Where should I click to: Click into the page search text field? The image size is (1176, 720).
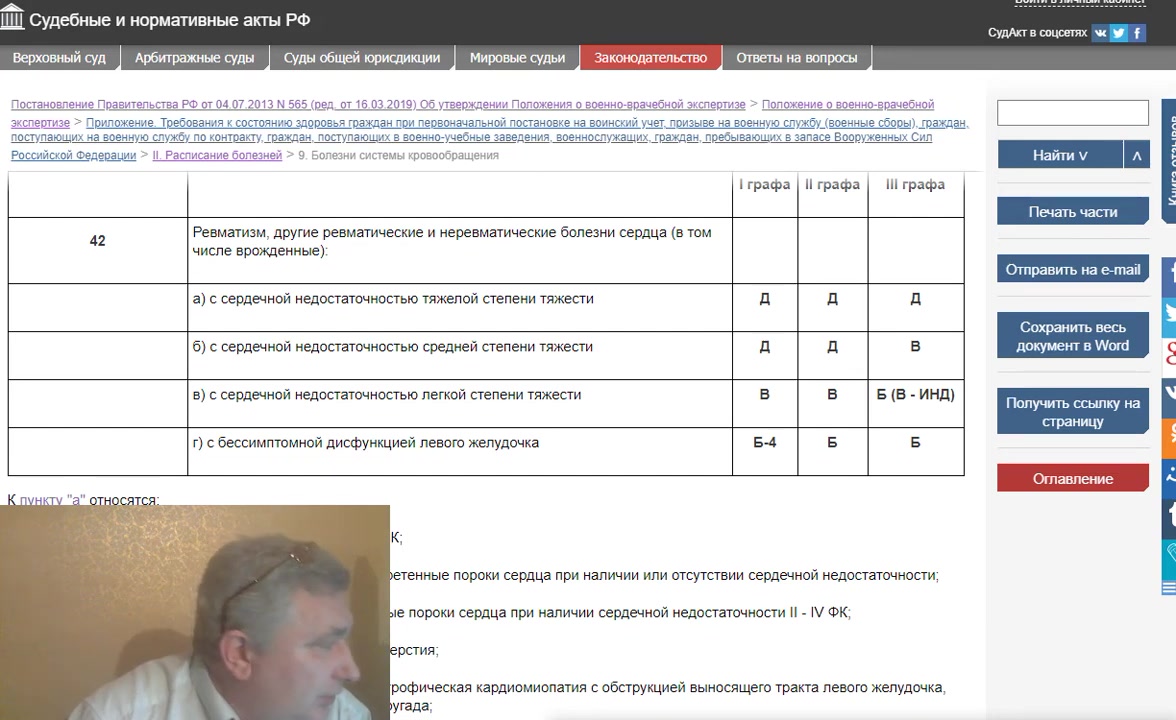pyautogui.click(x=1072, y=114)
